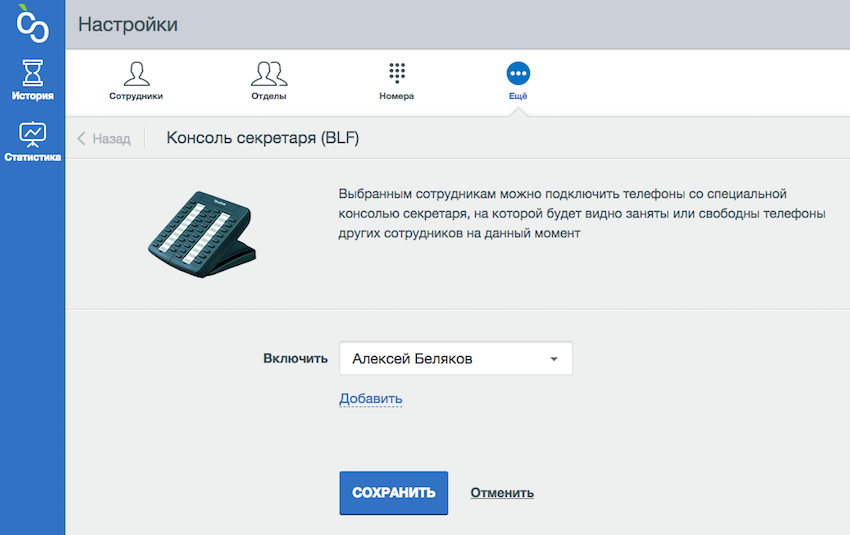Select the Ещё three-dots tab
Viewport: 850px width, 535px height.
point(518,81)
